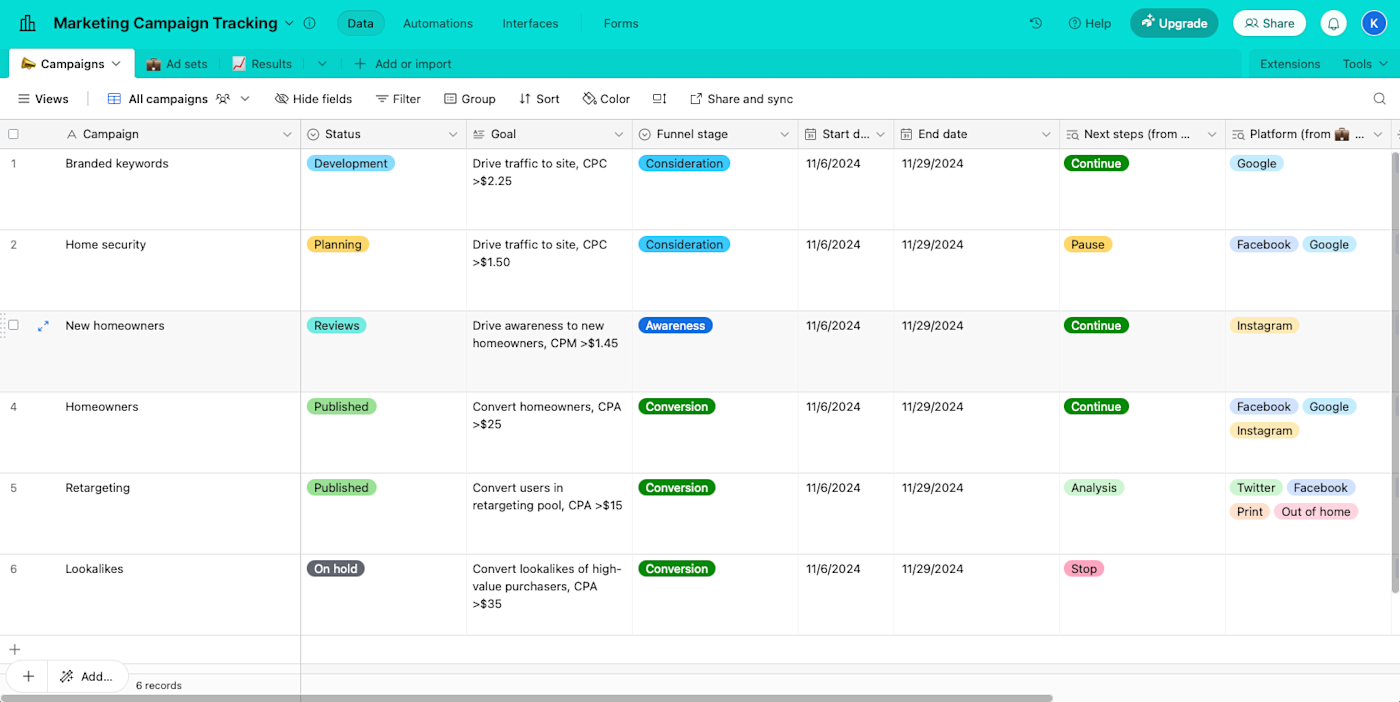Click the search magnifier icon
1400x702 pixels.
tap(1379, 99)
